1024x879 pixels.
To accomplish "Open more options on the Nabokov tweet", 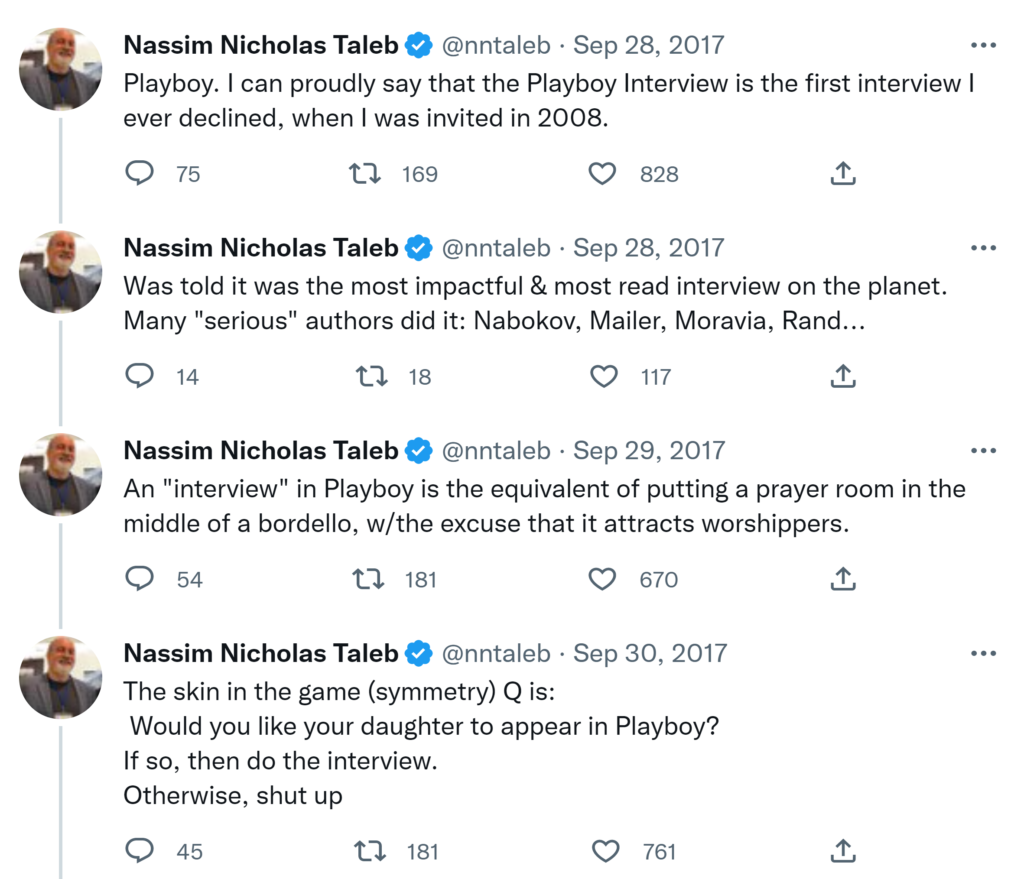I will pos(984,248).
